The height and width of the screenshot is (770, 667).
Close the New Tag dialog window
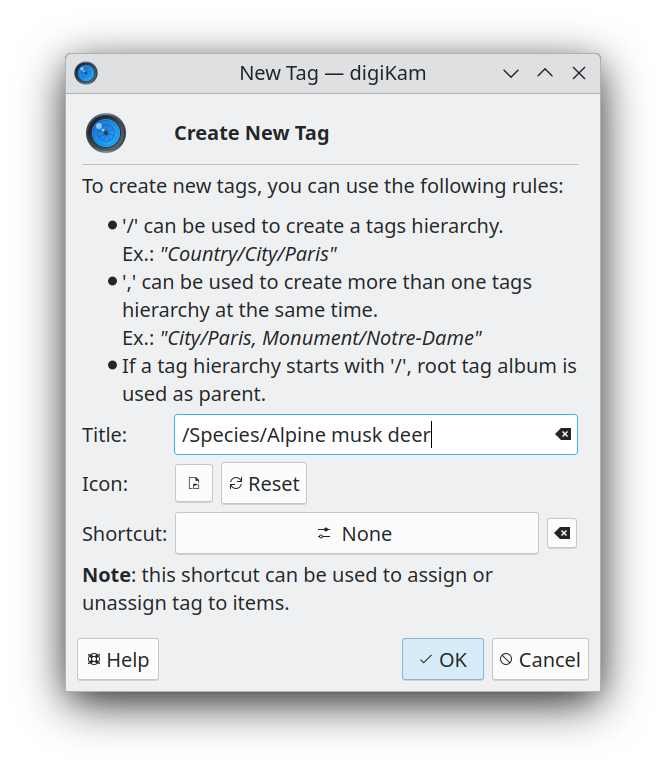point(579,73)
